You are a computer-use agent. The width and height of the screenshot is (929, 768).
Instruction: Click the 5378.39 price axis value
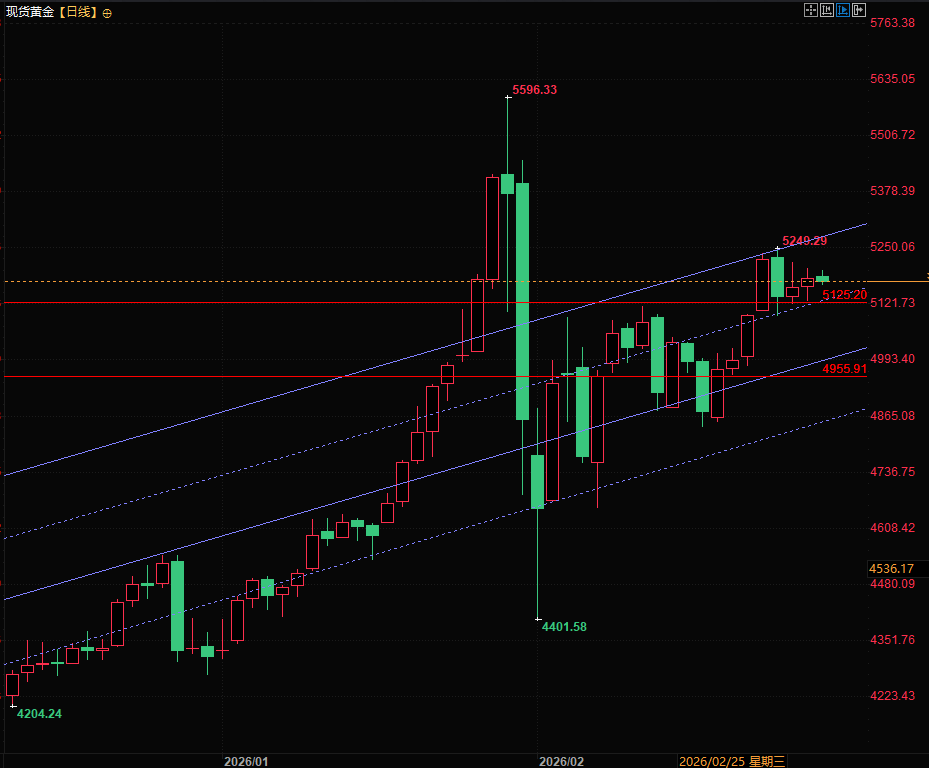tap(892, 191)
